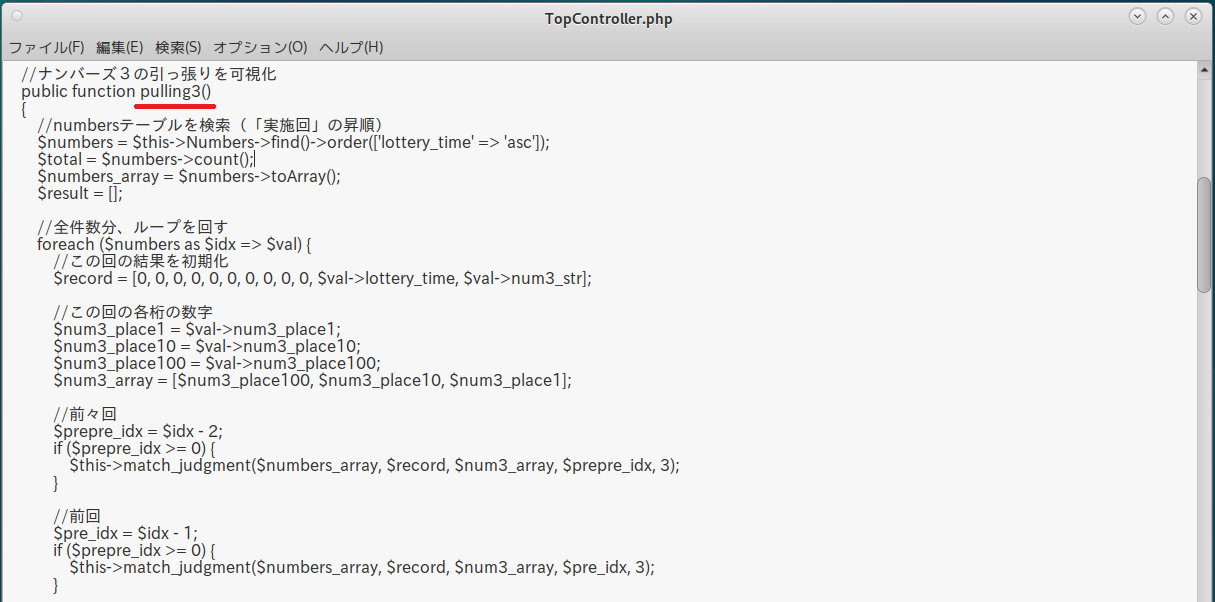Screen dimensions: 1215x602
Task: Click the $num3_array assignment line
Action: click(312, 380)
